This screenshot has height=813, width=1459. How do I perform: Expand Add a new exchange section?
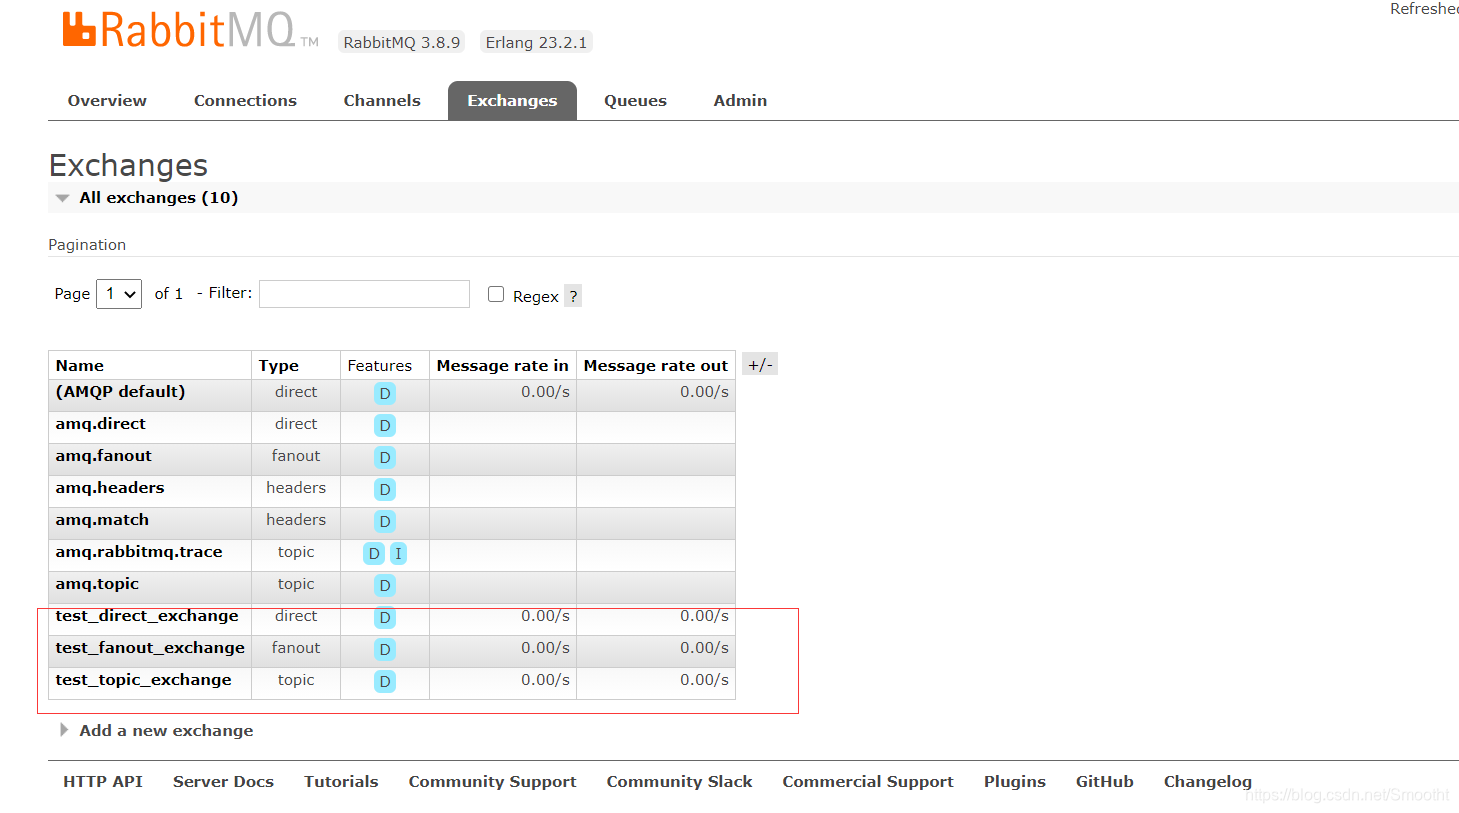pos(166,731)
